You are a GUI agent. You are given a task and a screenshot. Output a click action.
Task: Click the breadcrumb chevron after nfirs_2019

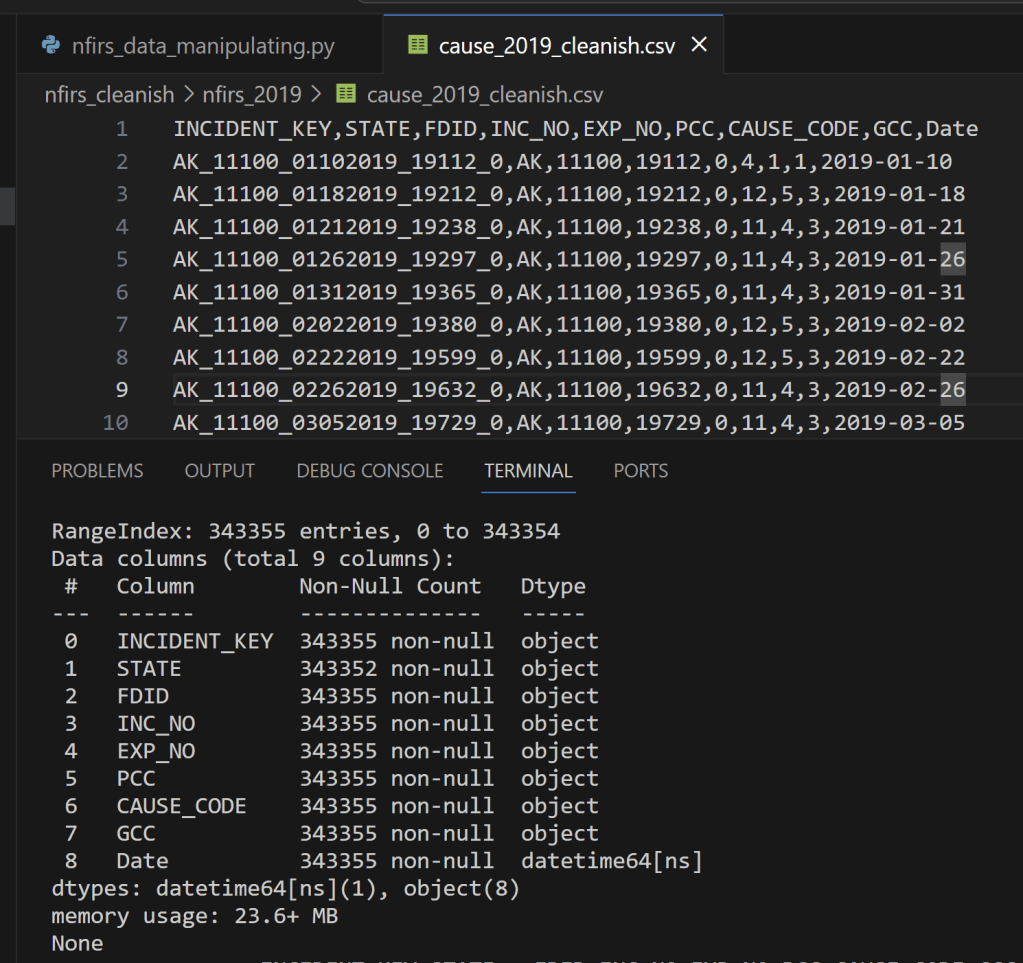316,95
